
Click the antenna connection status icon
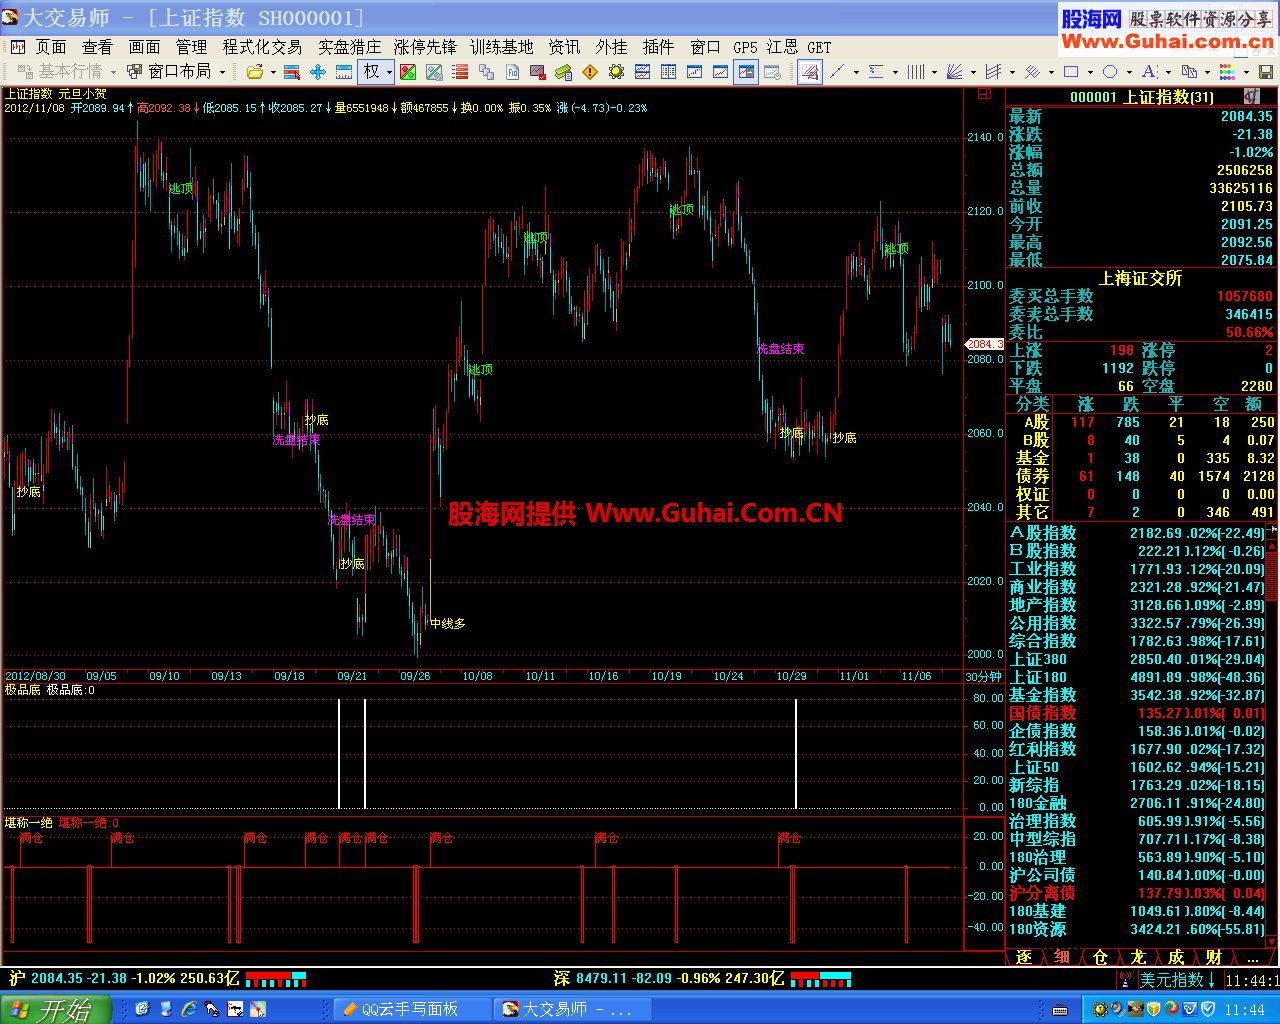(x=1127, y=980)
